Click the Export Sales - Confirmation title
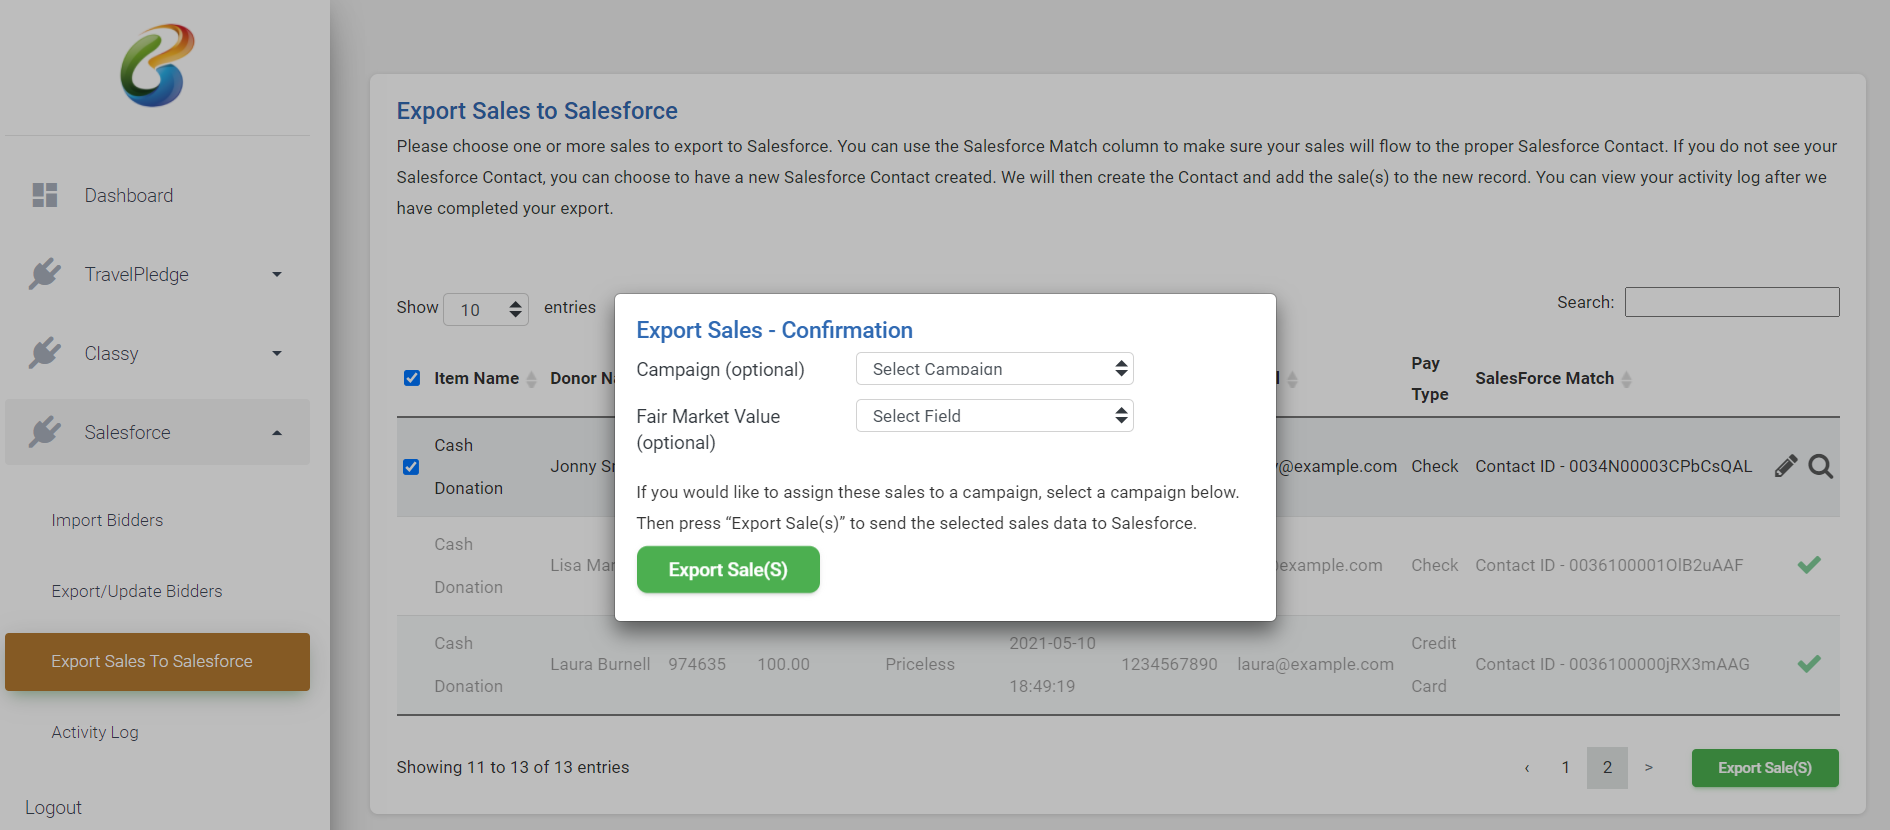Image resolution: width=1890 pixels, height=830 pixels. coord(775,330)
